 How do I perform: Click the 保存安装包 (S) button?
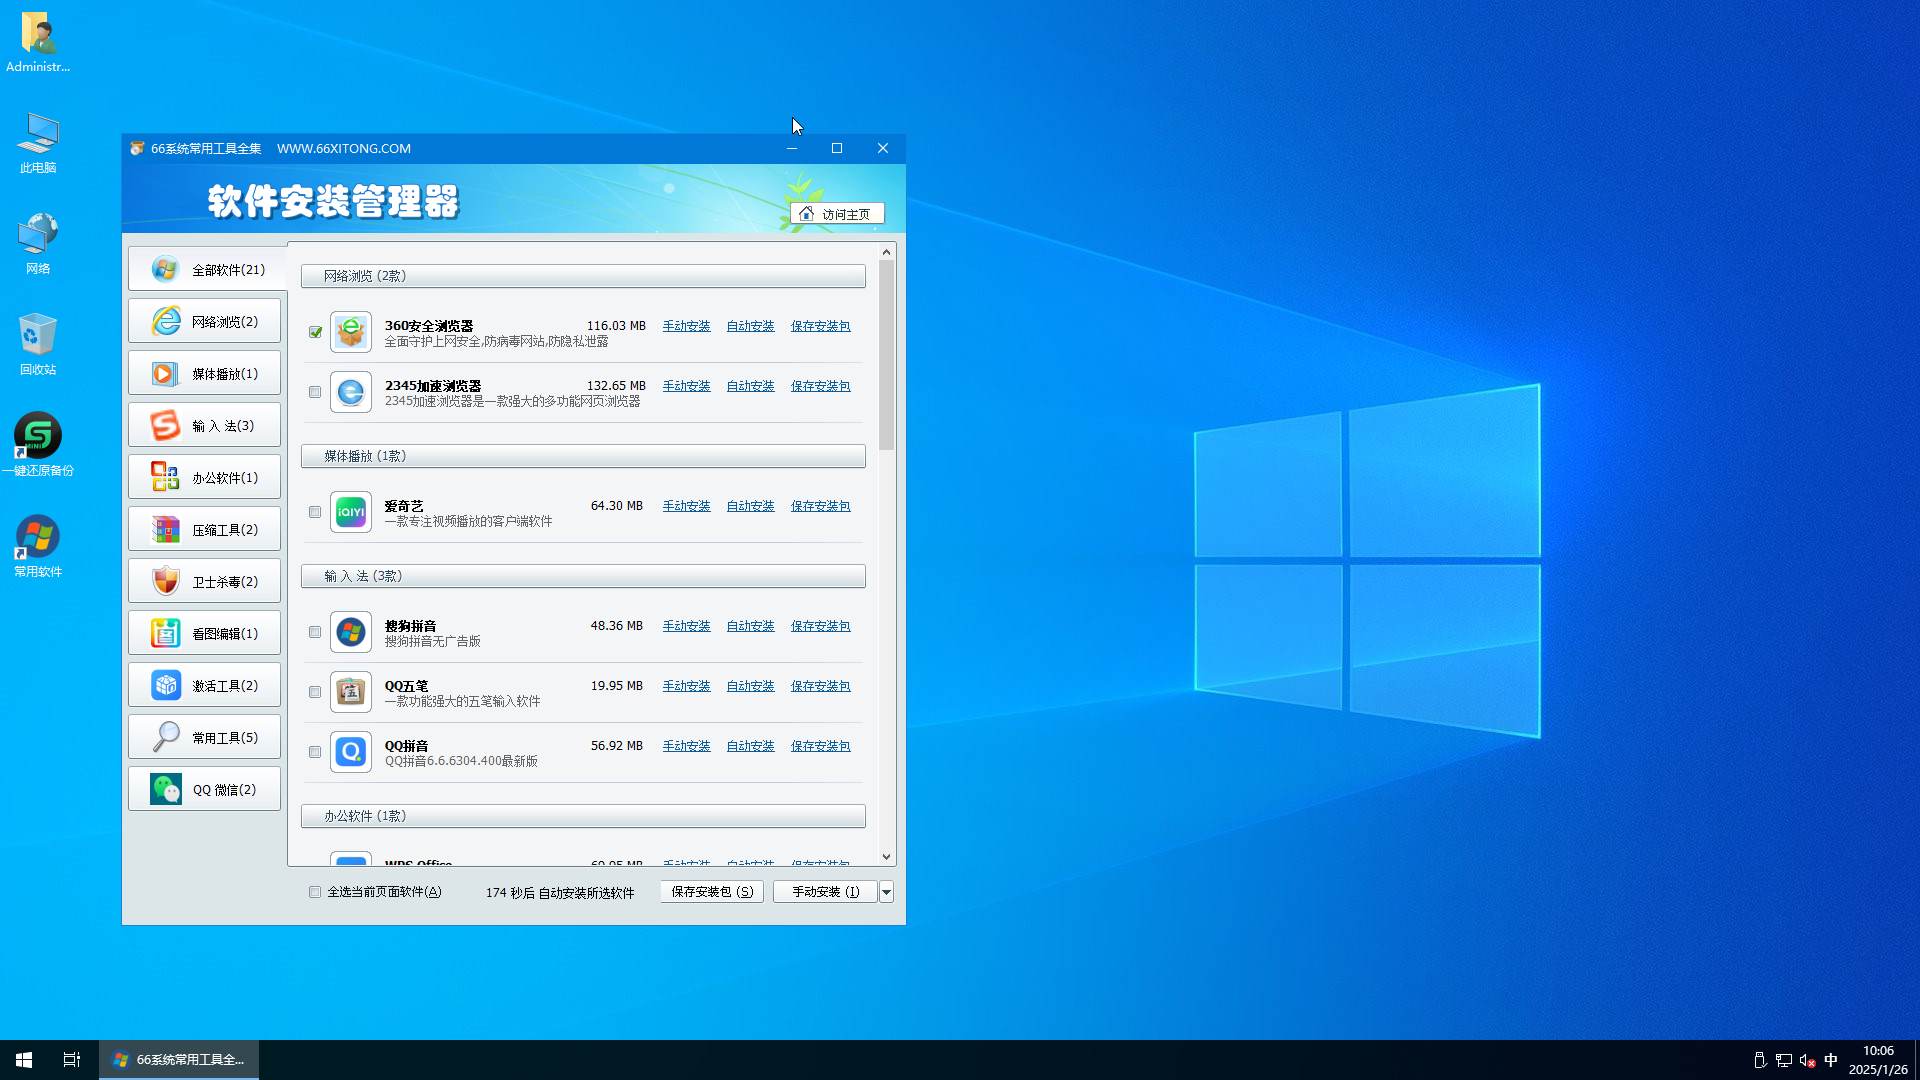[x=712, y=892]
